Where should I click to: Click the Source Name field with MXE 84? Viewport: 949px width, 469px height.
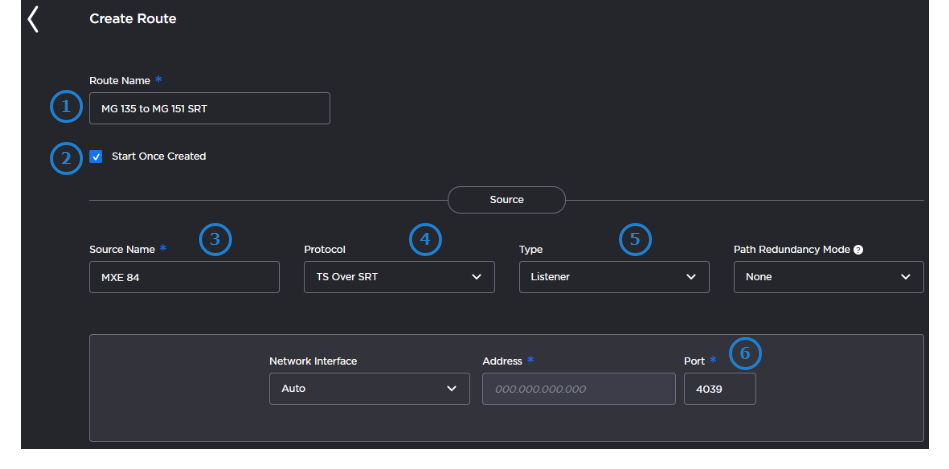tap(184, 277)
